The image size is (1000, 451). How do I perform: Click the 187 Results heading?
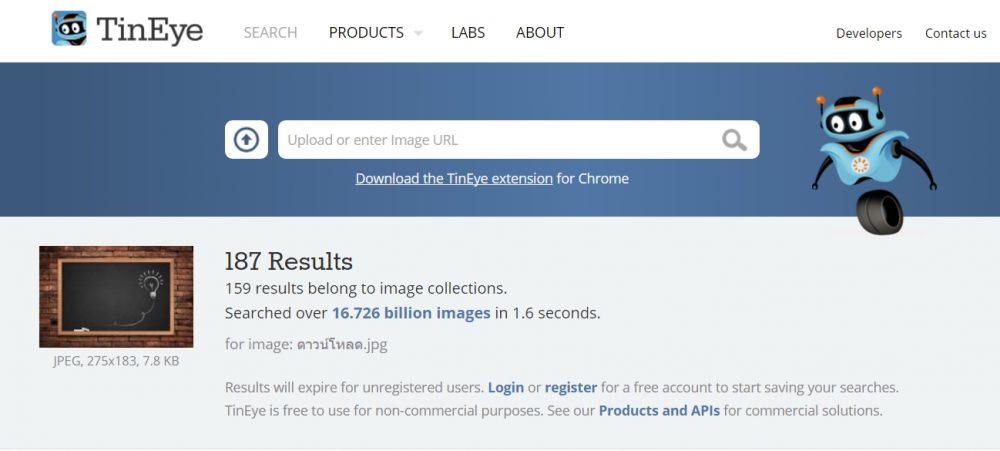point(289,262)
